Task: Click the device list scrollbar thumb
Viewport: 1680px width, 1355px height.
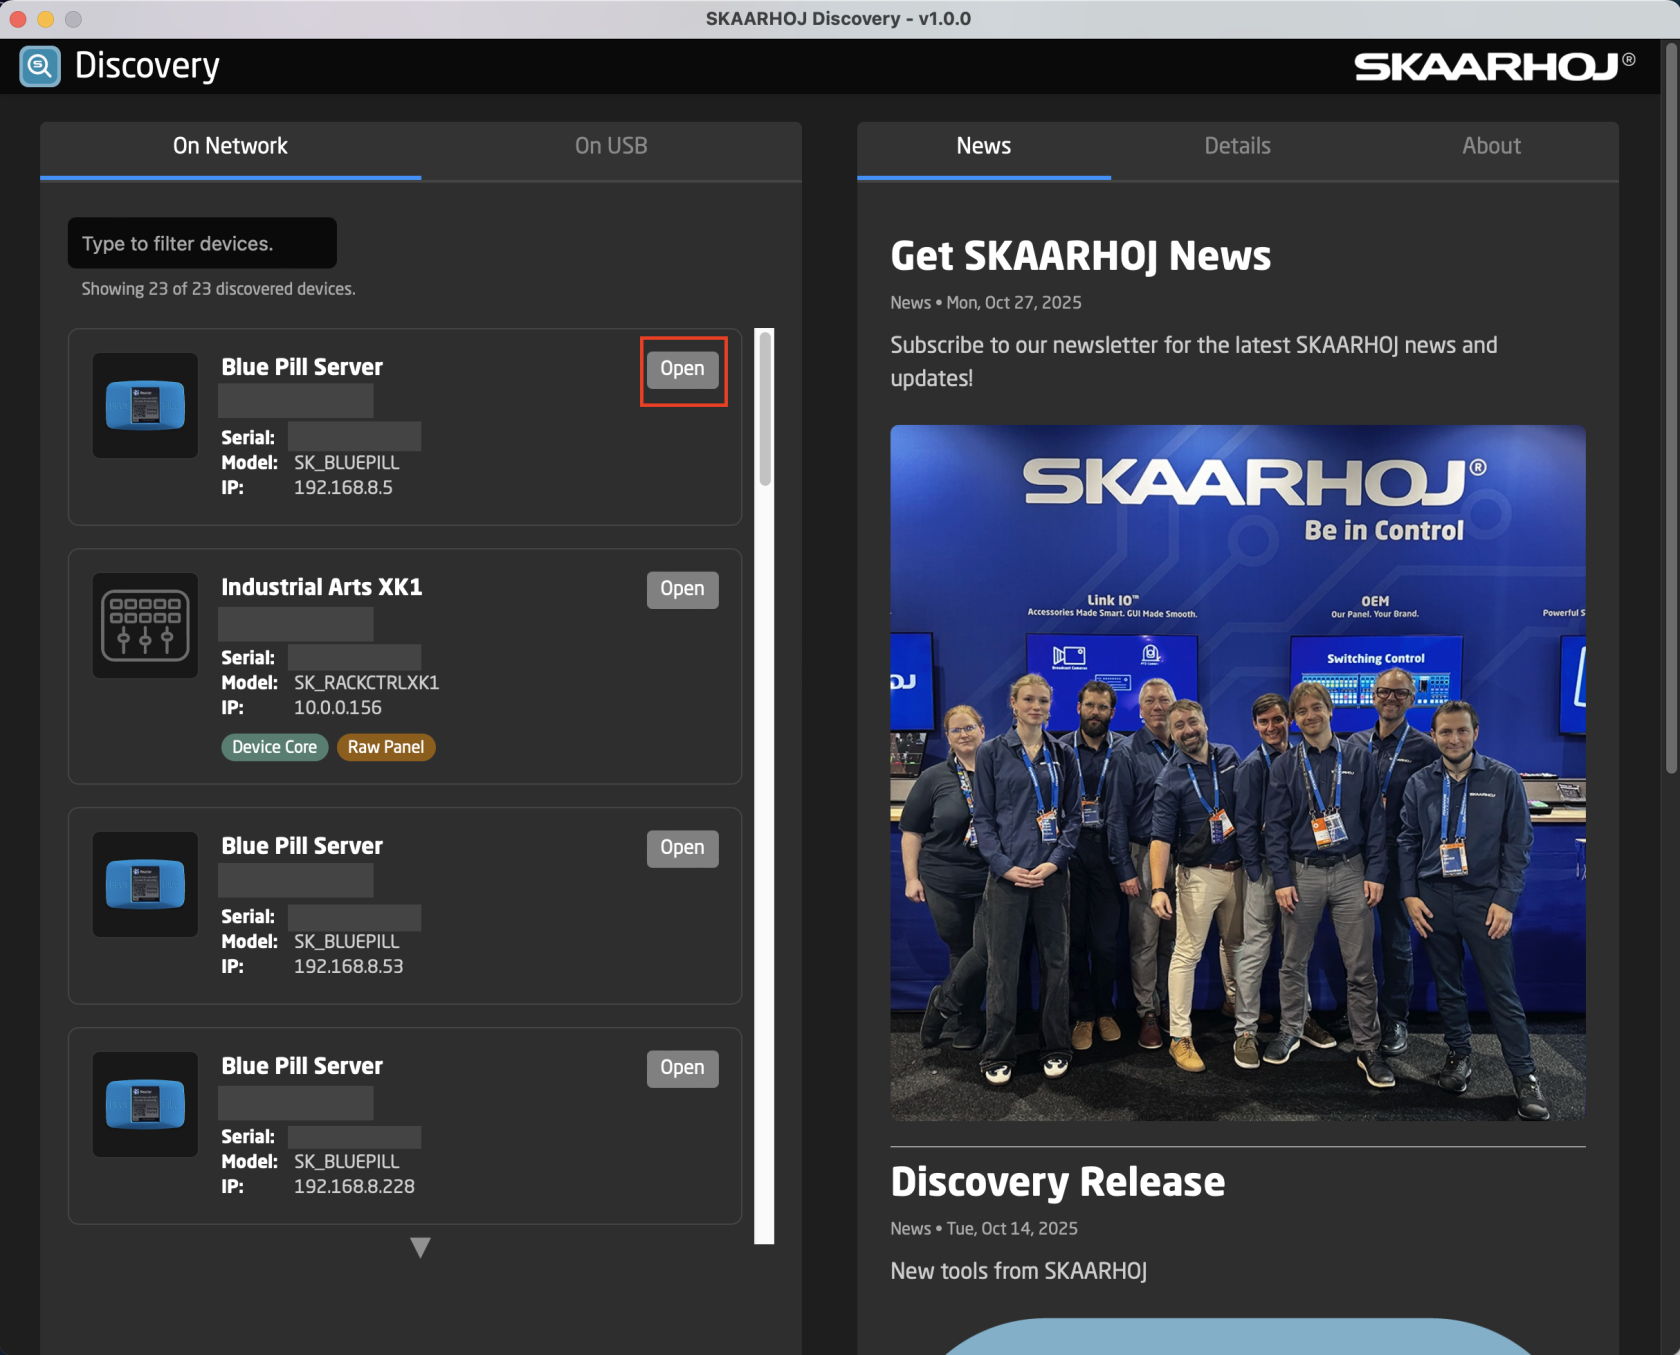Action: 765,410
